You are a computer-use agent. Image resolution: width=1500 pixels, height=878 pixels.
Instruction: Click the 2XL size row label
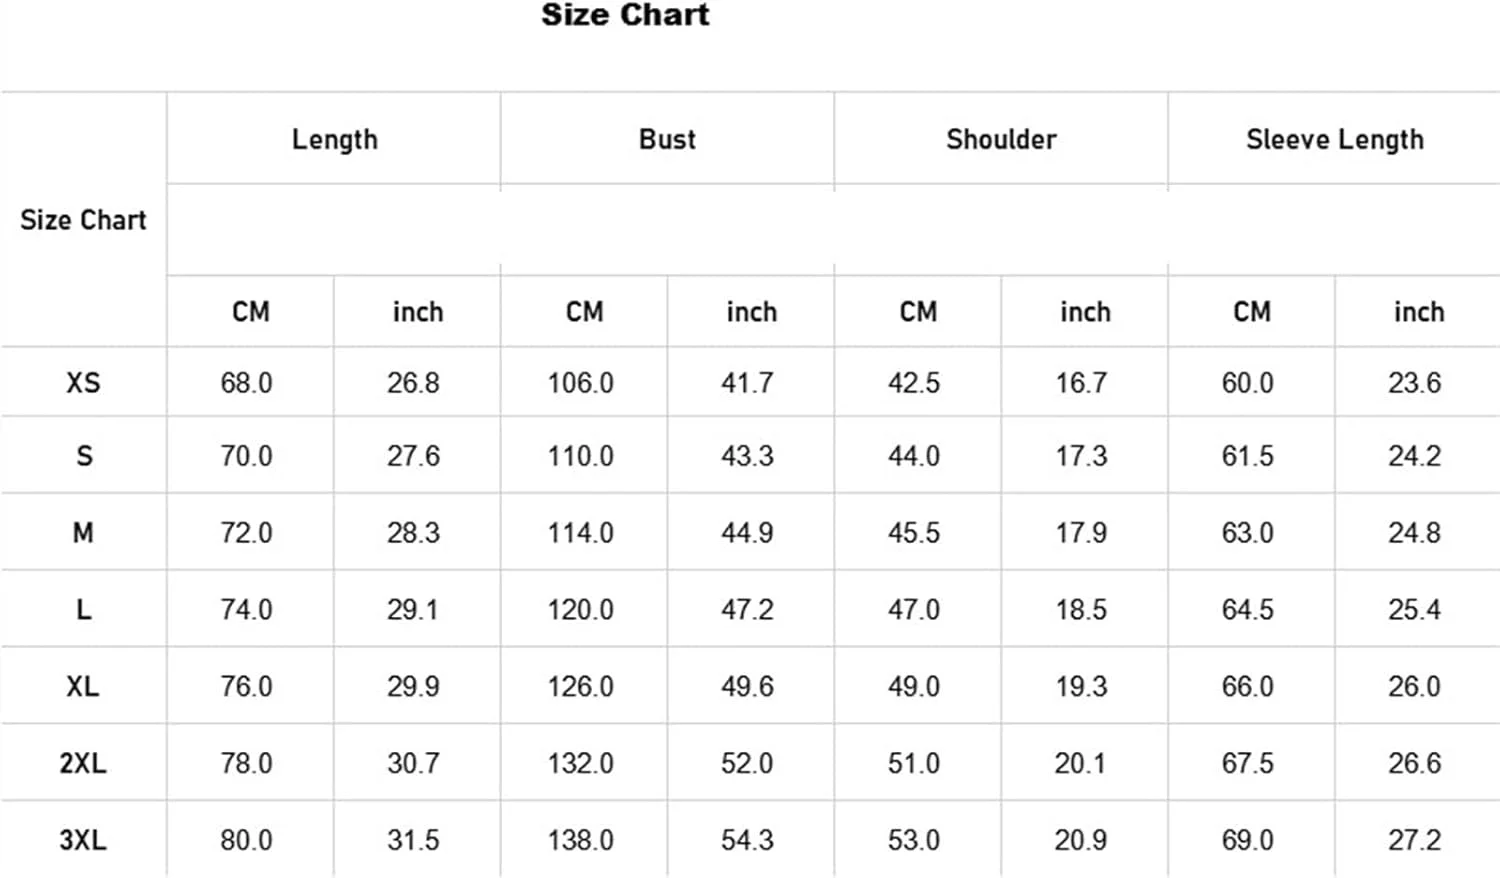(83, 763)
